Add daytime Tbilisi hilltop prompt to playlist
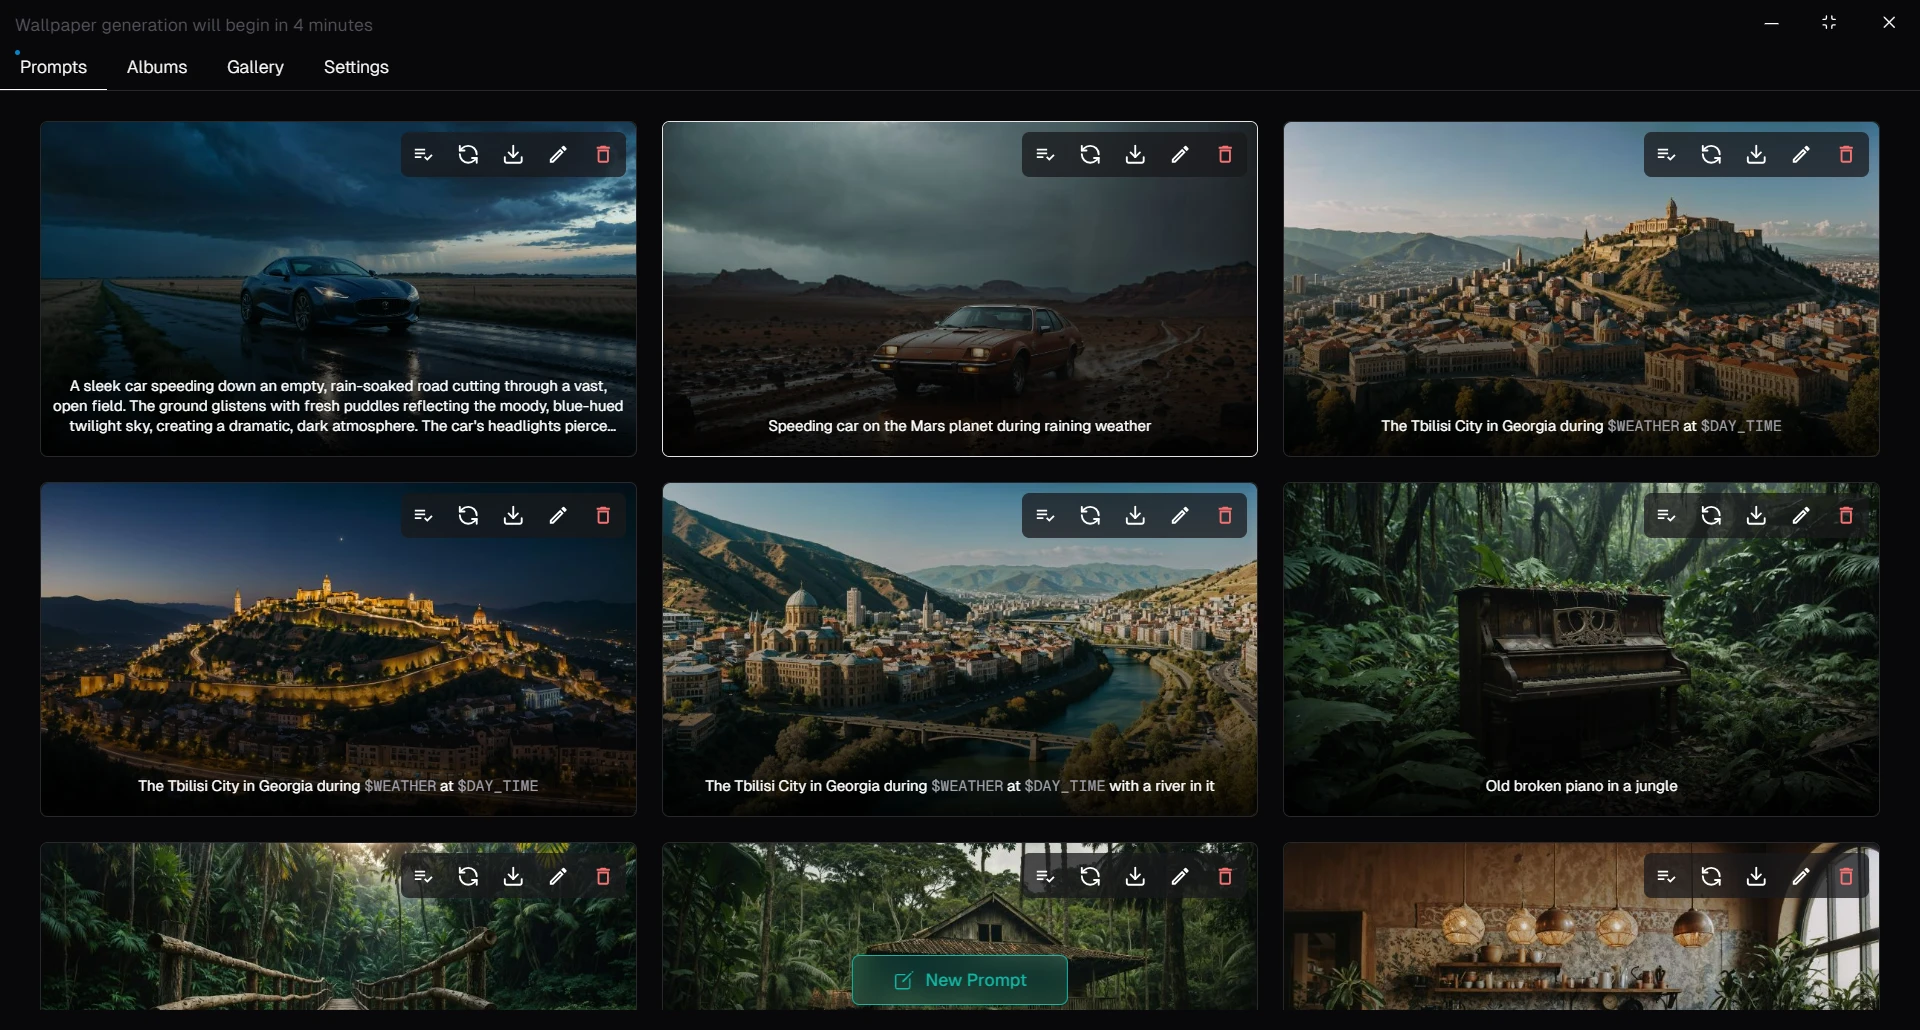This screenshot has height=1030, width=1920. 1666,155
